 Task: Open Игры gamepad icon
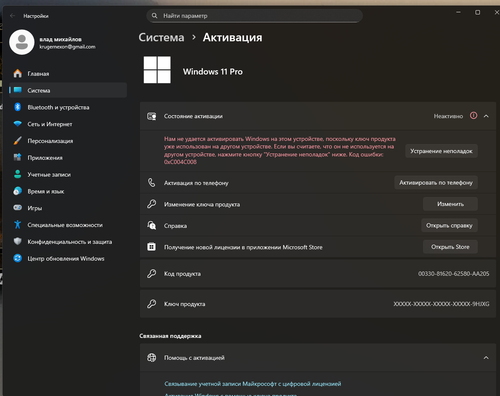coord(18,208)
